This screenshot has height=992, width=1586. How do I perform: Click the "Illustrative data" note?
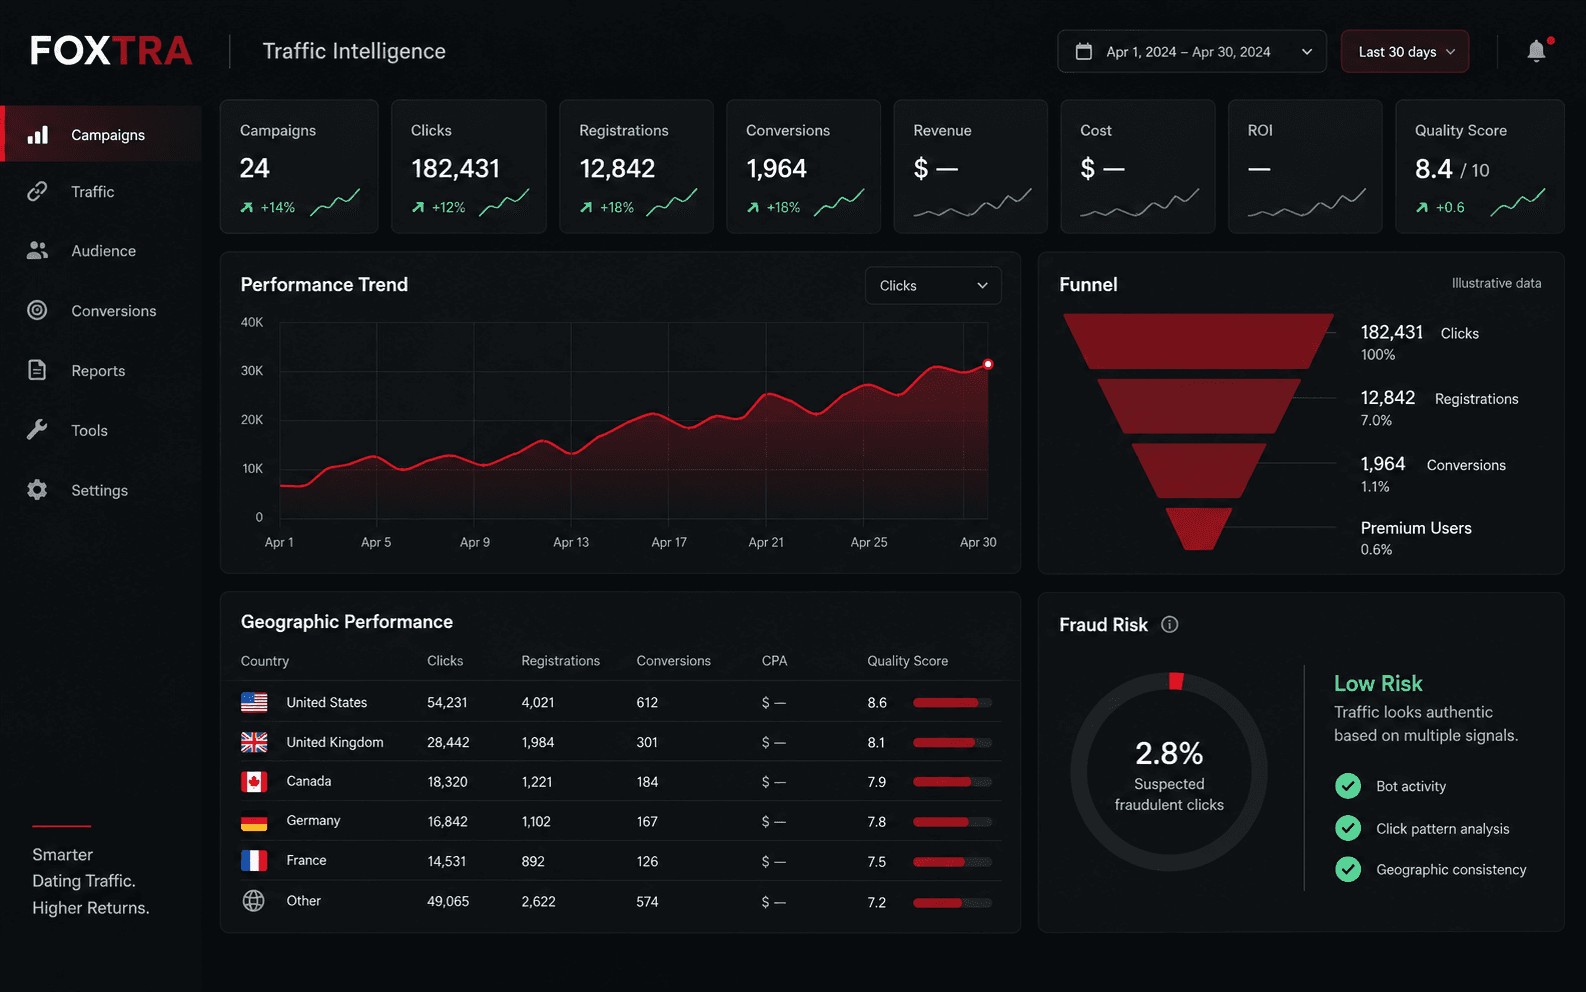pyautogui.click(x=1496, y=283)
